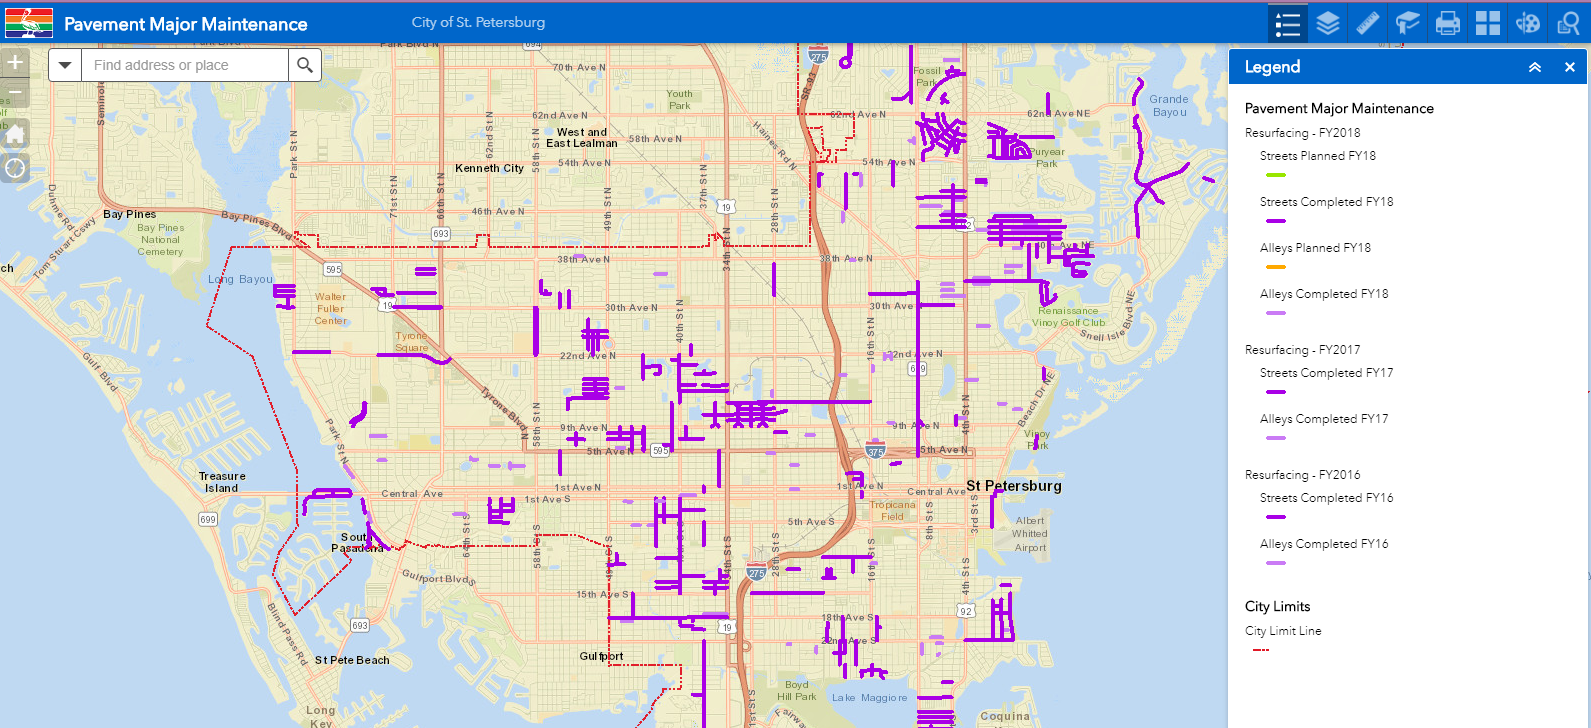Image resolution: width=1591 pixels, height=728 pixels.
Task: Click the Lake Maggiore map label
Action: [x=870, y=698]
